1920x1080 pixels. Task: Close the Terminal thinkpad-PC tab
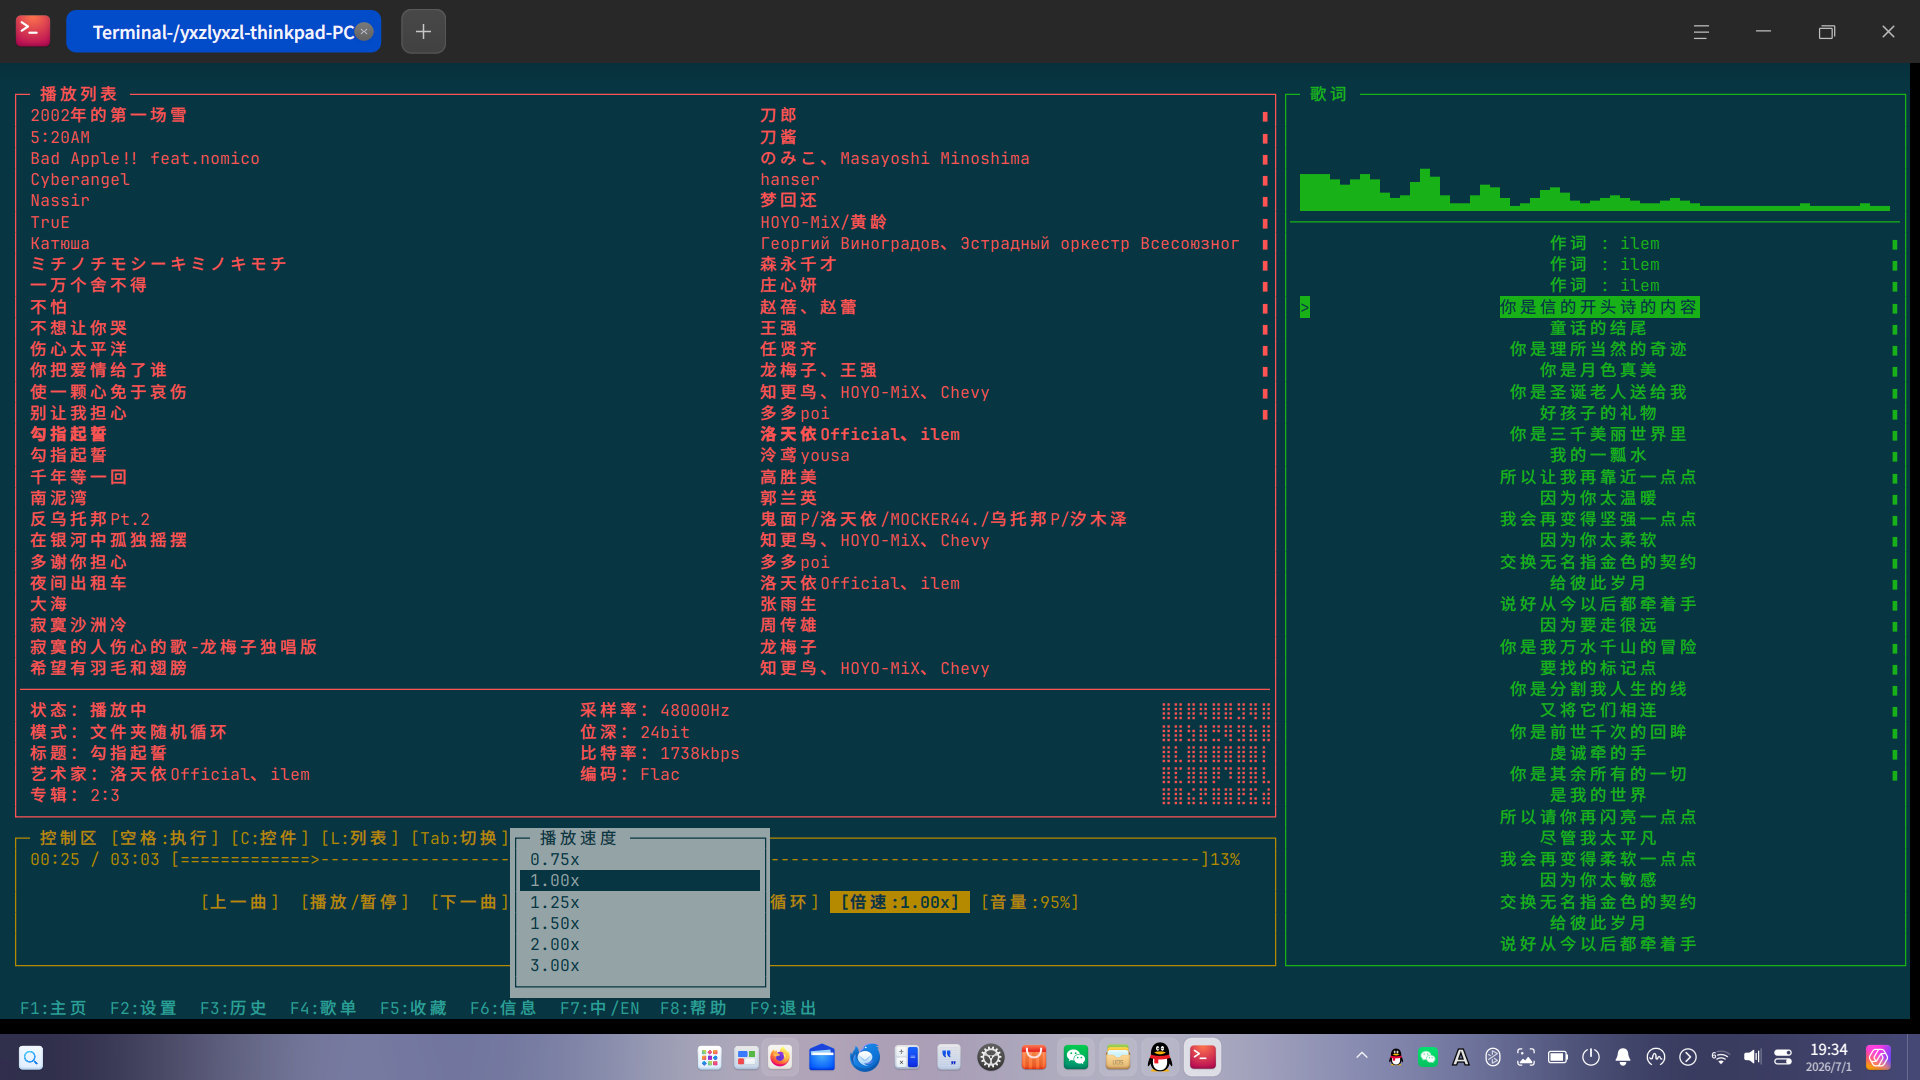click(365, 31)
